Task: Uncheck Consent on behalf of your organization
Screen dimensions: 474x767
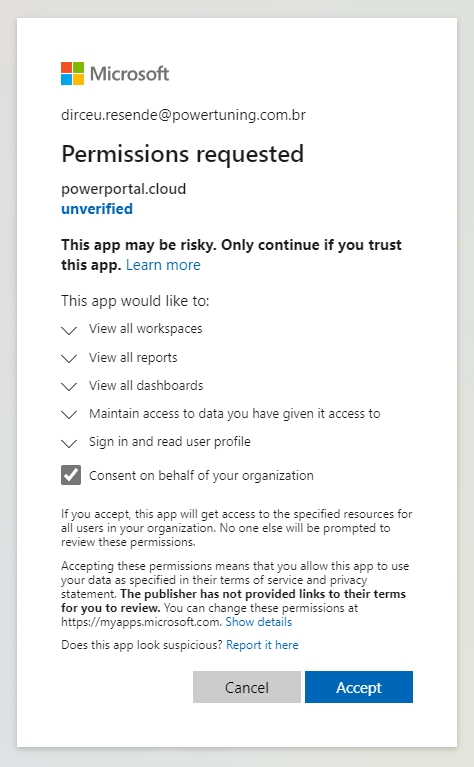Action: click(x=71, y=475)
